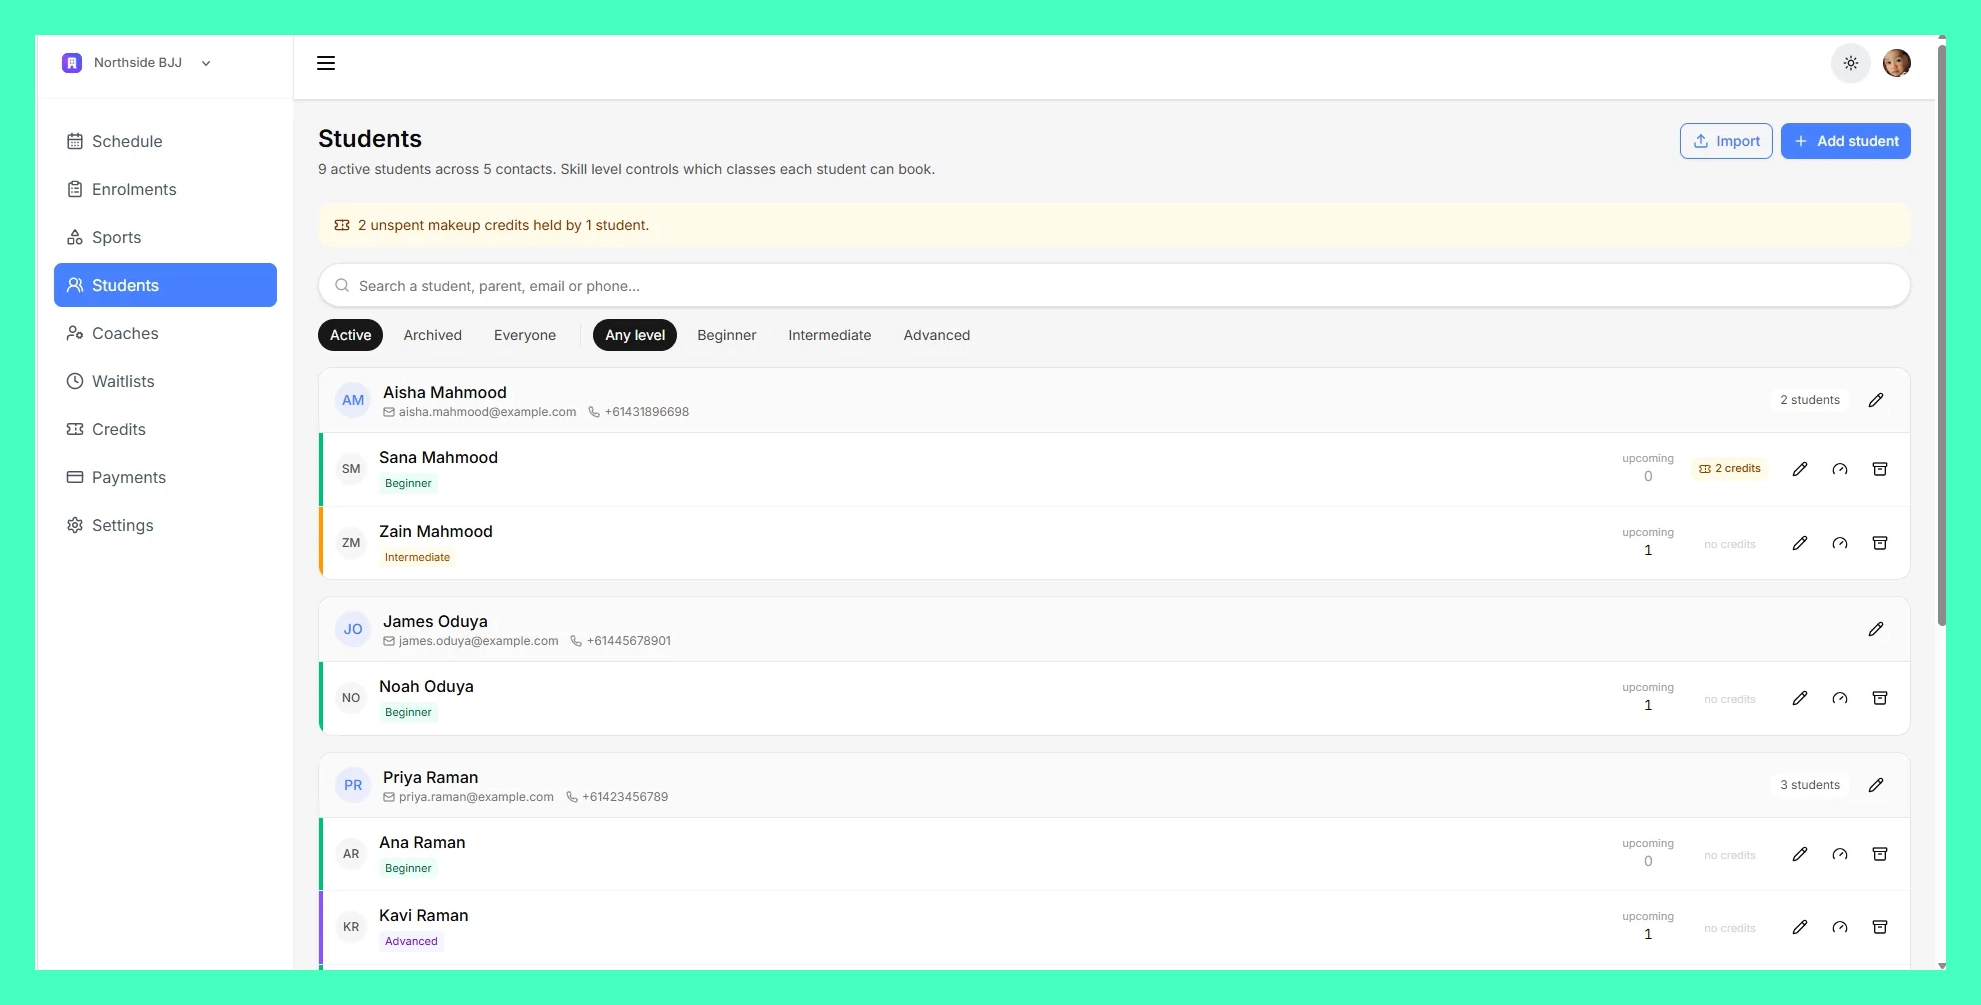Screen dimensions: 1981x1005
Task: Archive student Sana Mahmood
Action: 1880,469
